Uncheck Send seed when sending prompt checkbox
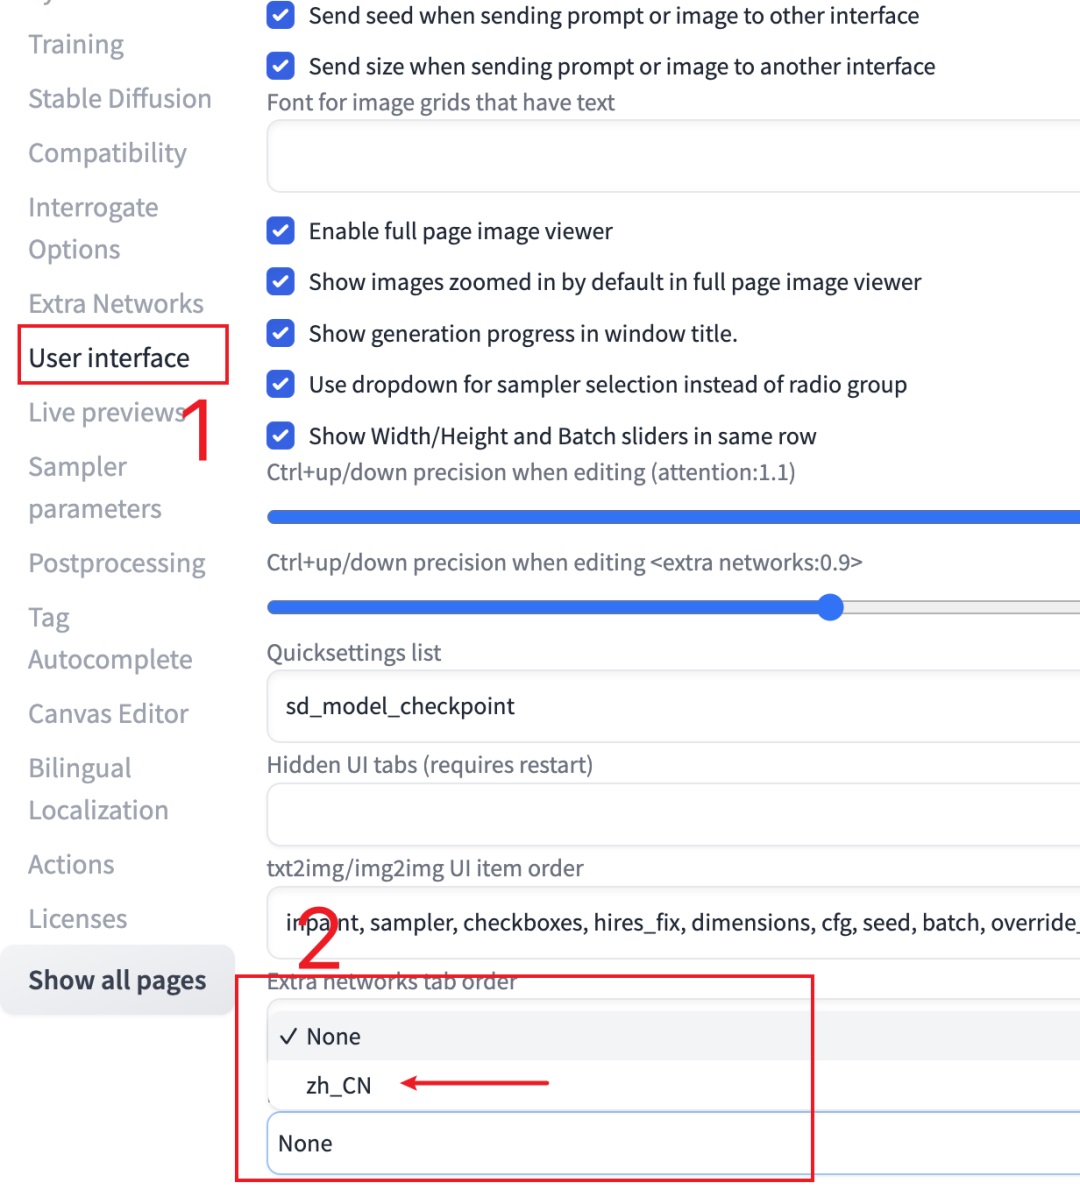Viewport: 1080px width, 1197px height. coord(281,16)
